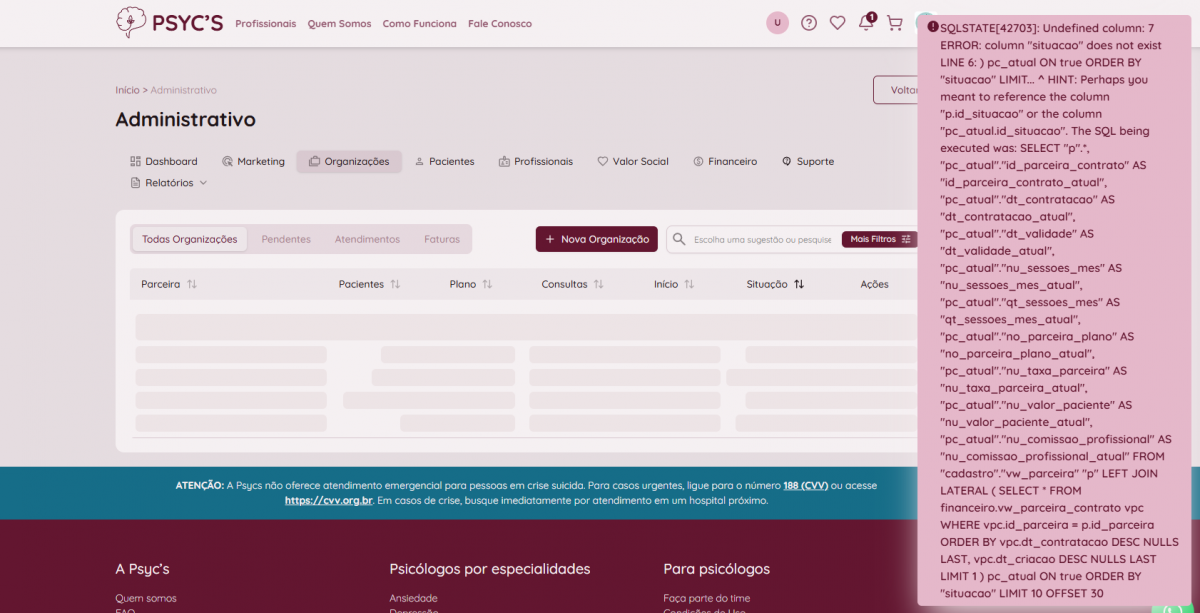Open Suporte tab
The height and width of the screenshot is (613, 1200).
(808, 161)
